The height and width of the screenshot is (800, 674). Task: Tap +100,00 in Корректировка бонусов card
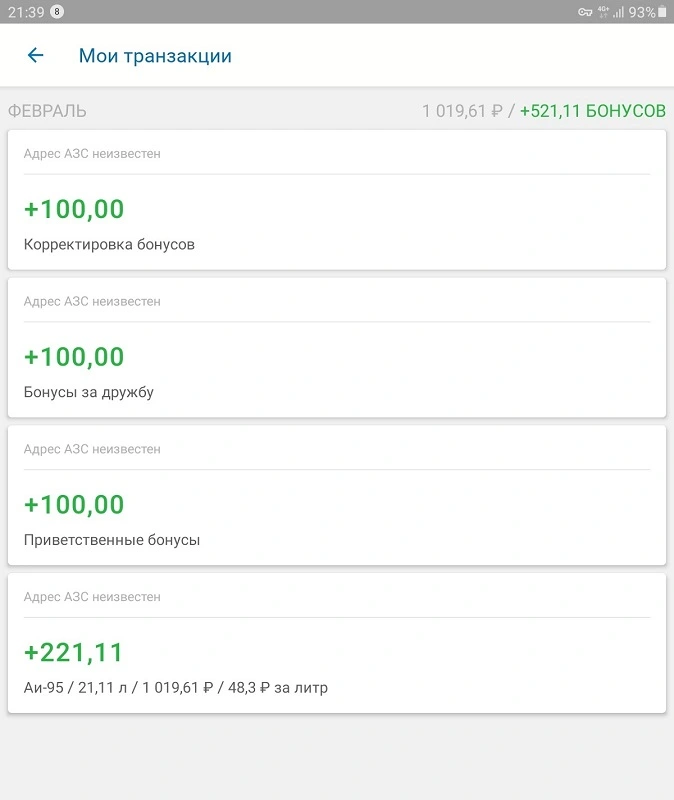click(x=74, y=209)
